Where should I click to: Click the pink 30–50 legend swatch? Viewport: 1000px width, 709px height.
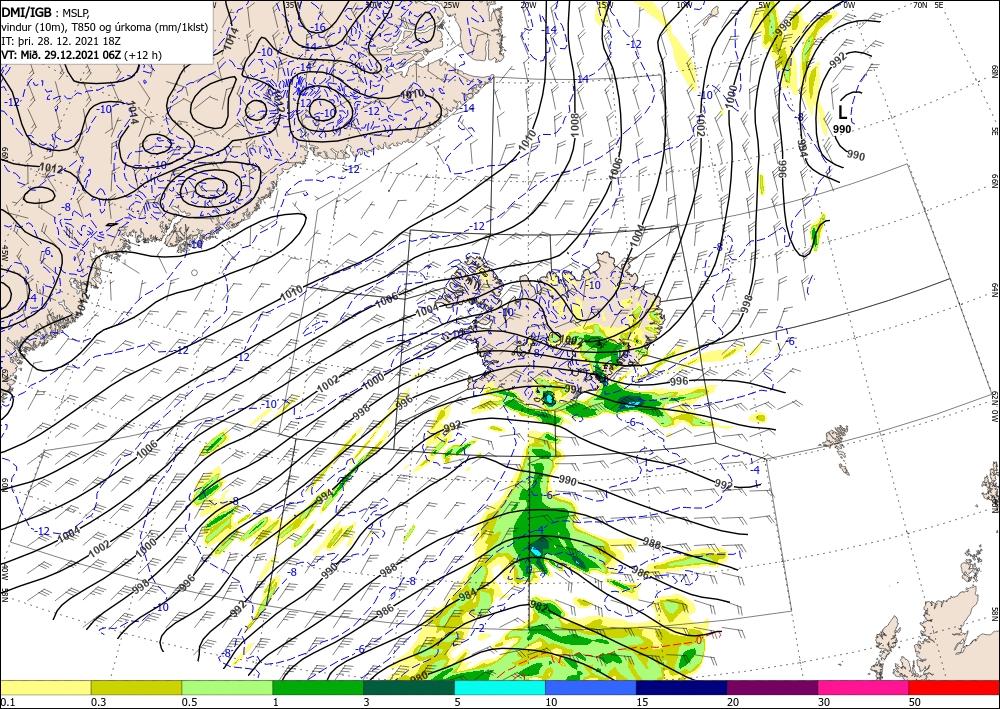pos(863,687)
